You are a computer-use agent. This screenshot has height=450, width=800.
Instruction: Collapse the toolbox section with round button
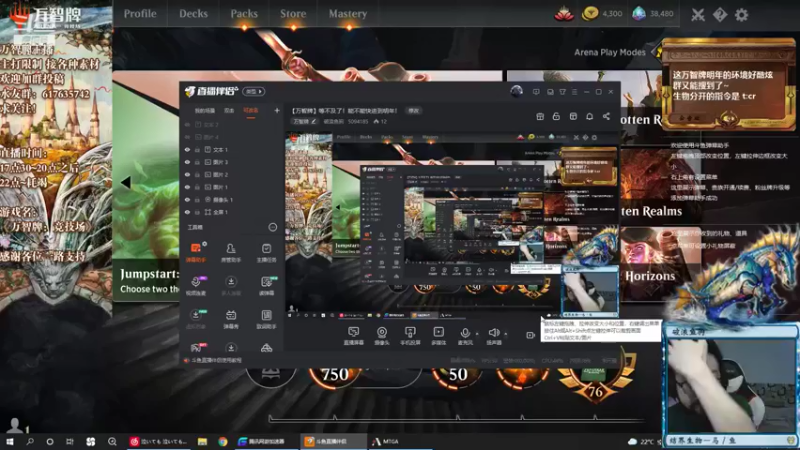[x=273, y=228]
